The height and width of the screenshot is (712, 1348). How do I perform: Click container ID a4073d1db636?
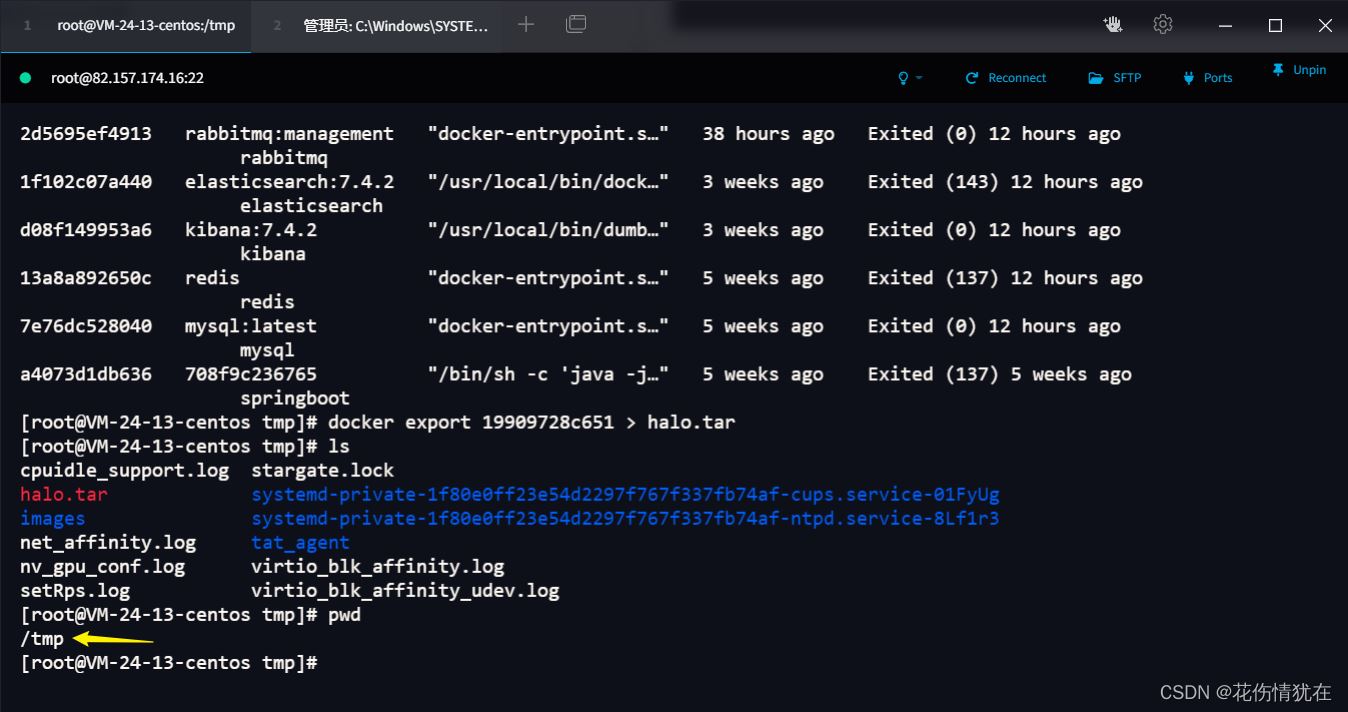86,374
